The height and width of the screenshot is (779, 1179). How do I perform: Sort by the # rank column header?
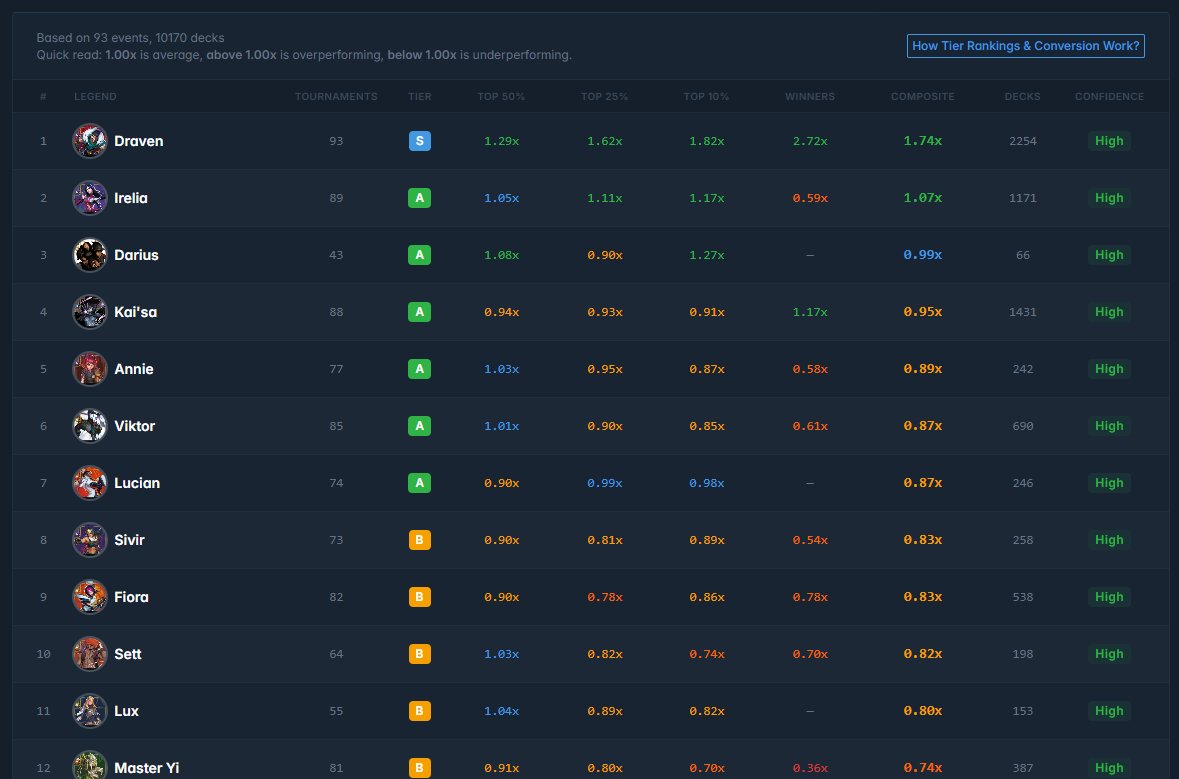click(43, 96)
